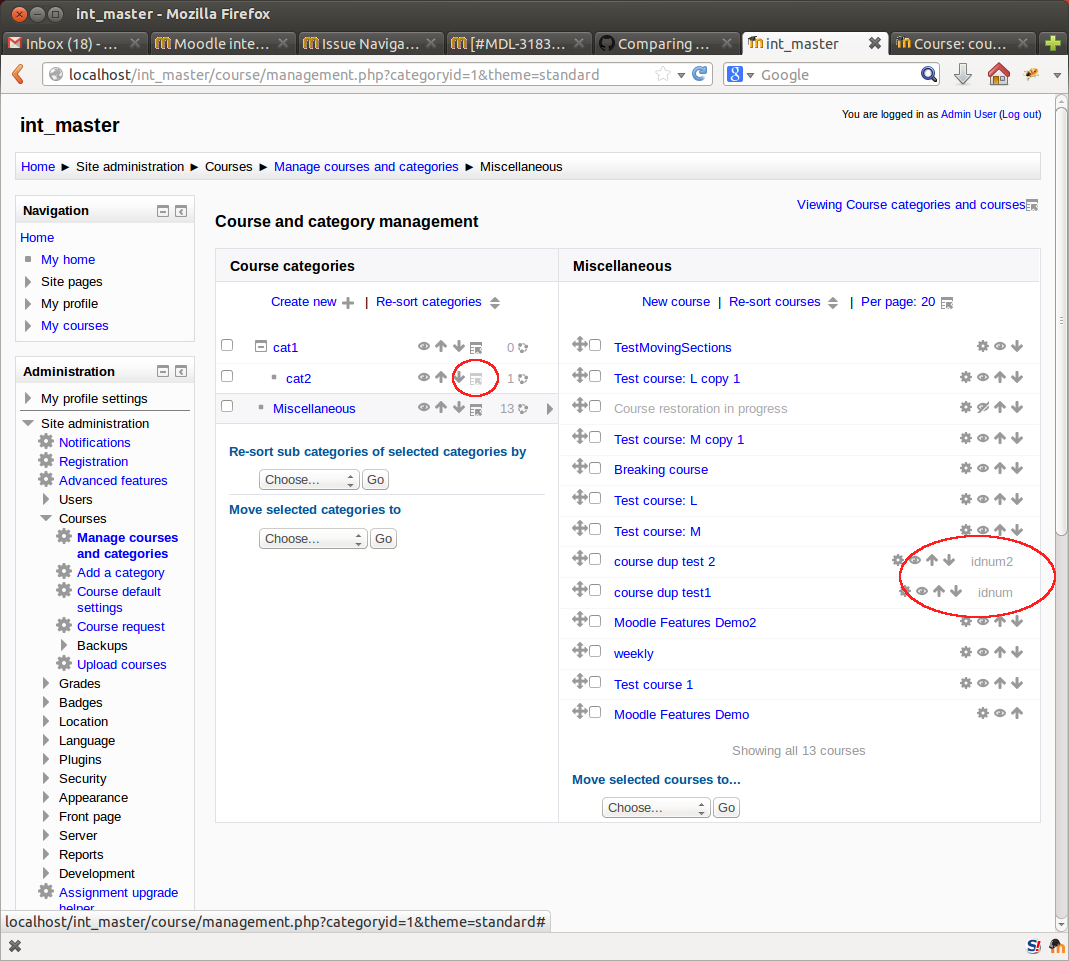Move Moodle Features Demo course up
This screenshot has width=1069, height=961.
(1017, 713)
